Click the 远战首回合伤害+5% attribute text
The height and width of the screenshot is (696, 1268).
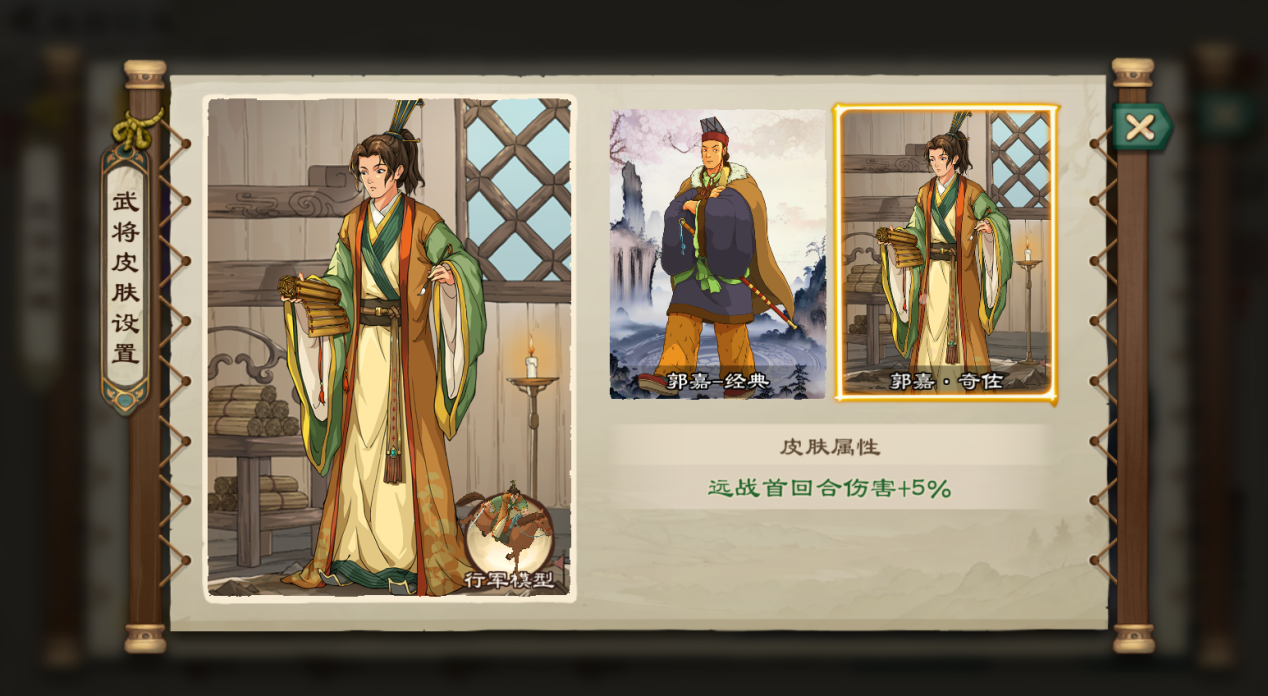click(x=830, y=488)
